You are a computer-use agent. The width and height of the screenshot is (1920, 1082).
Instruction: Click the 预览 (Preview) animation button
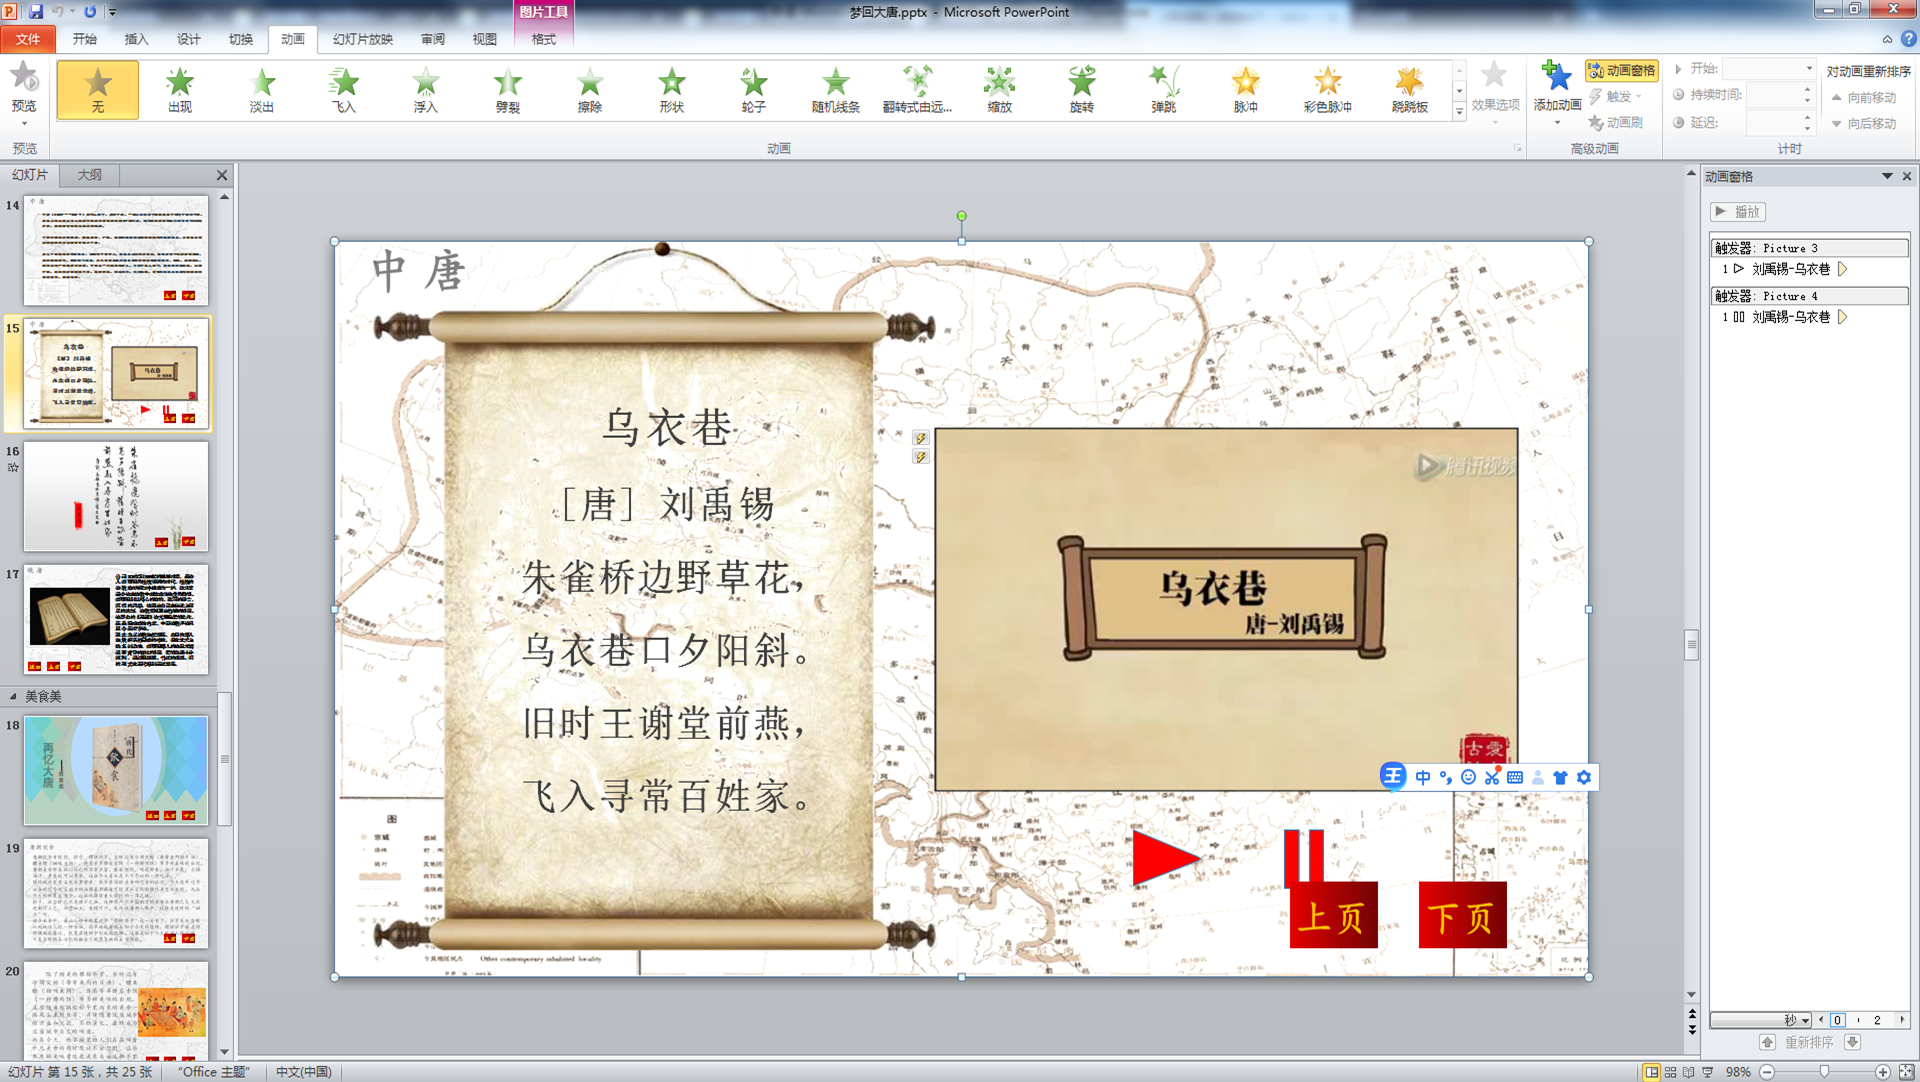[24, 92]
